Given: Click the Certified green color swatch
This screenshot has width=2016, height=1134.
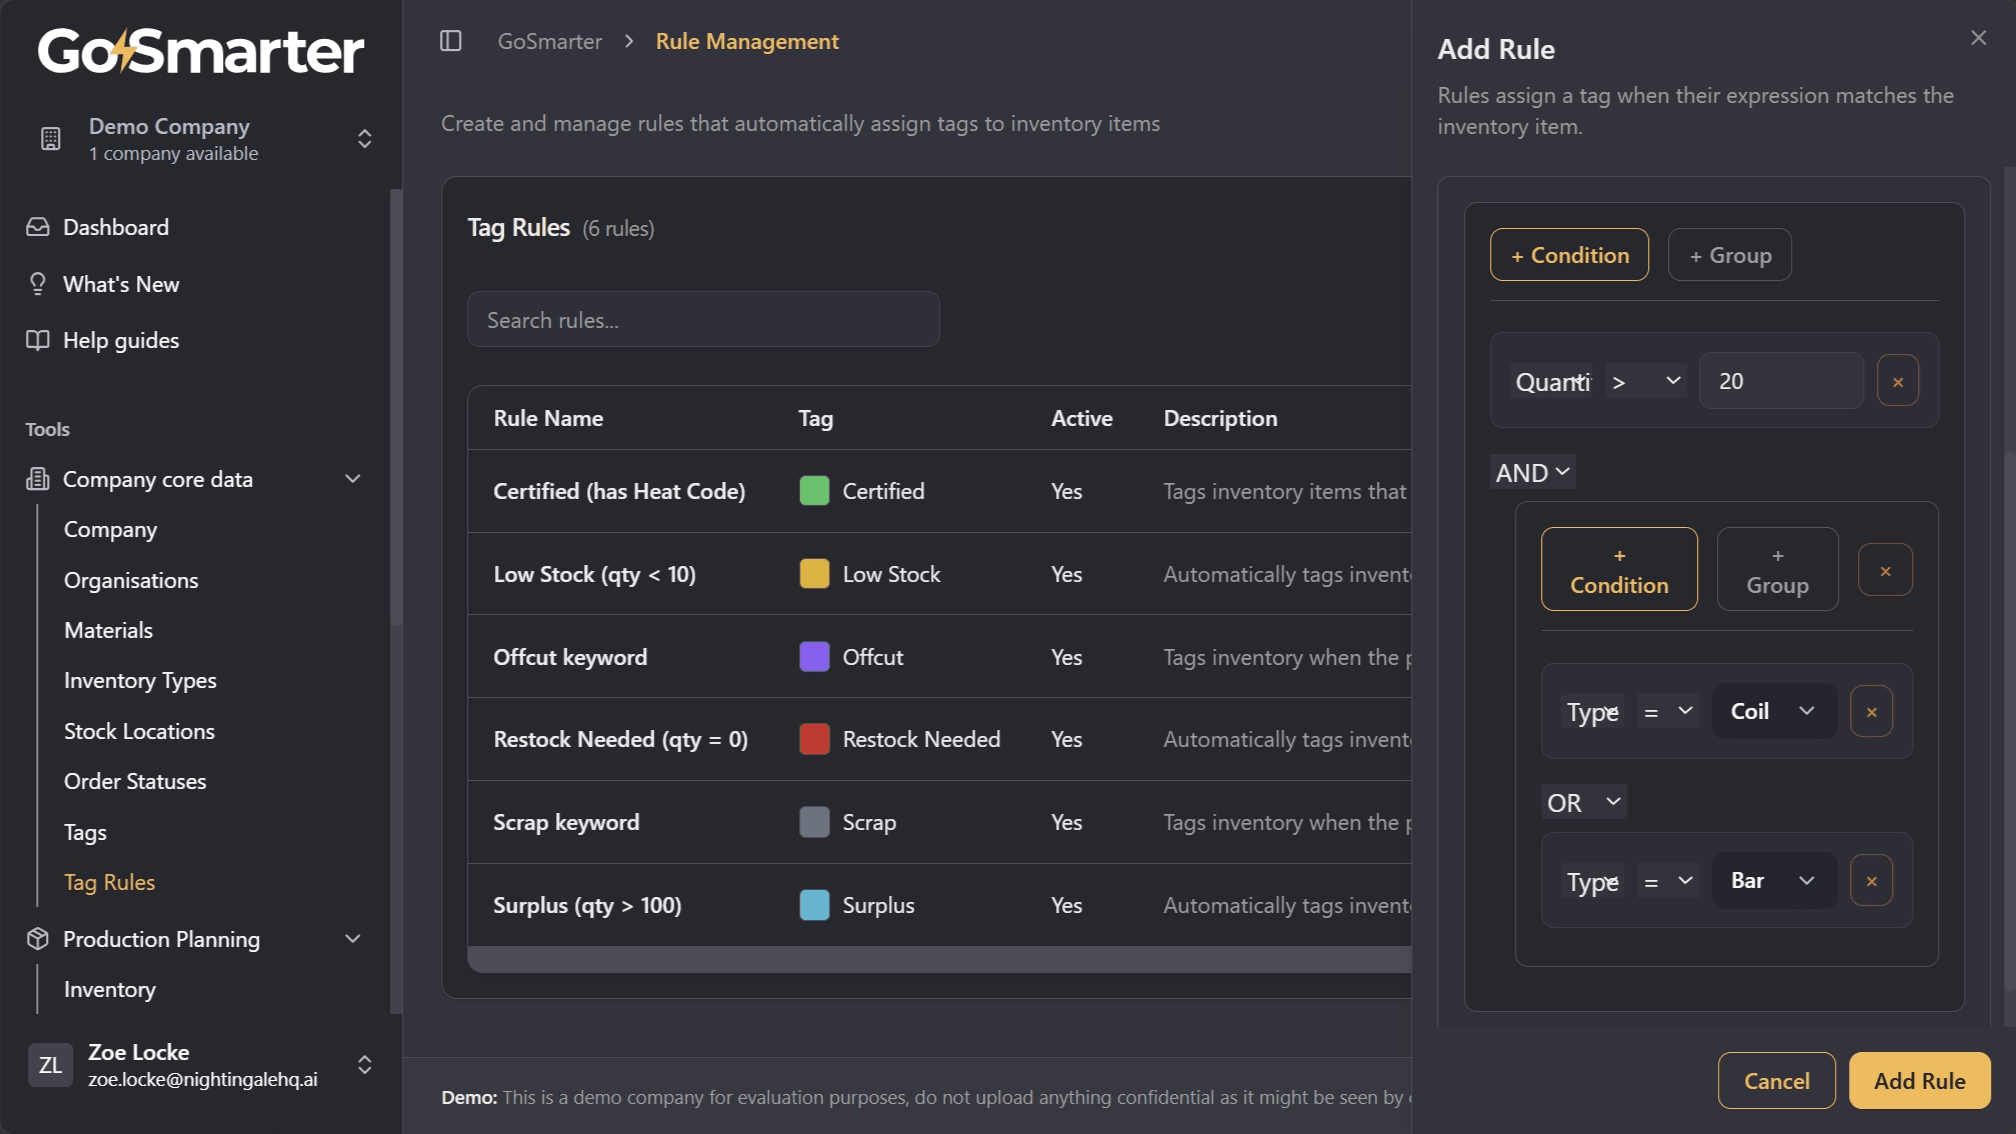Looking at the screenshot, I should [814, 491].
